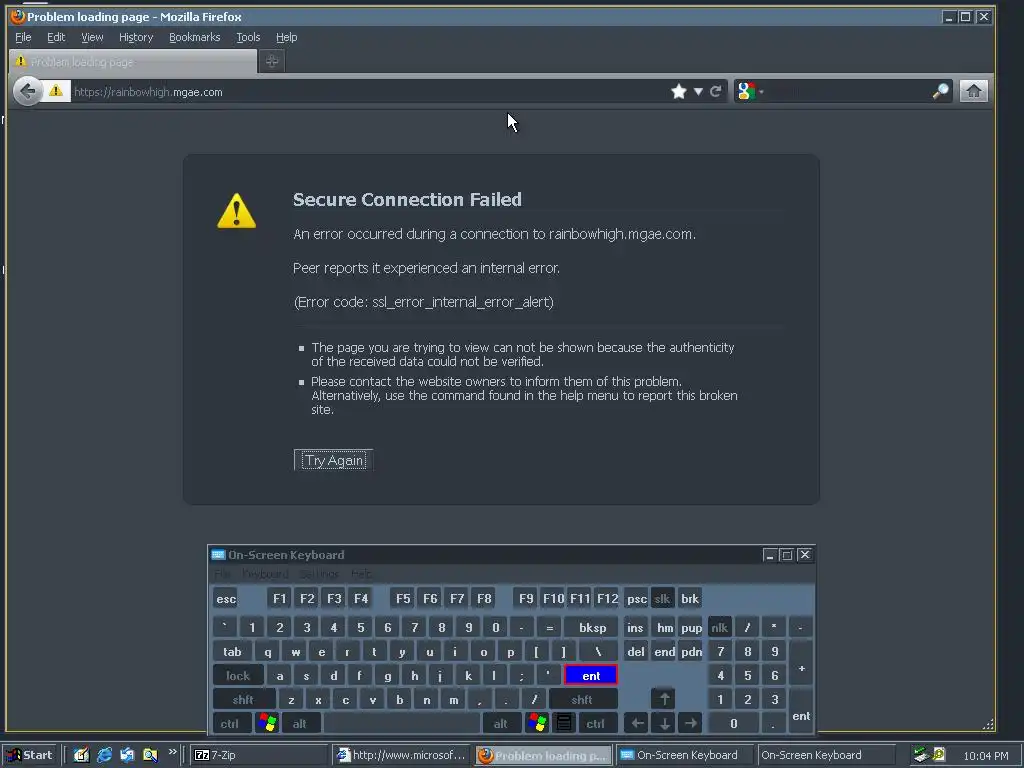Viewport: 1024px width, 768px height.
Task: Toggle the left alt key
Action: [x=299, y=724]
